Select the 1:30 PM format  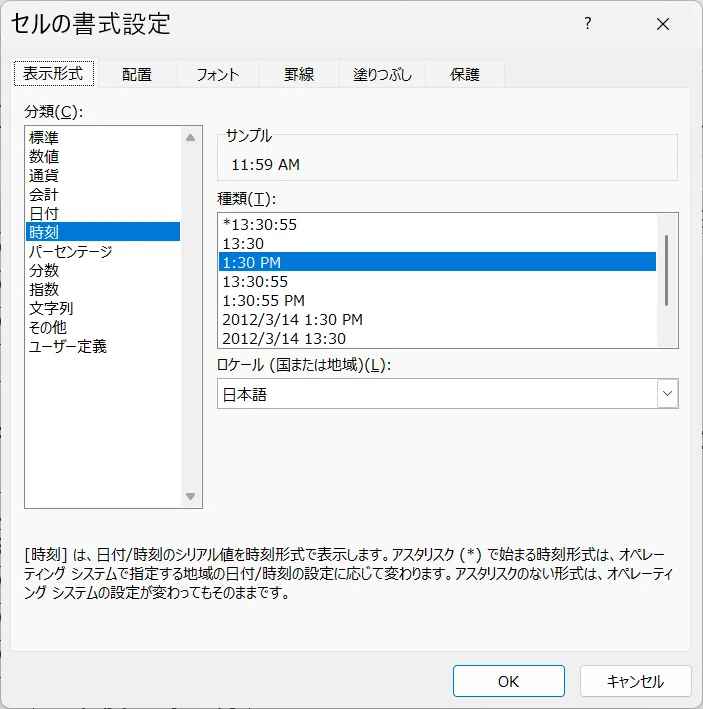pyautogui.click(x=437, y=262)
